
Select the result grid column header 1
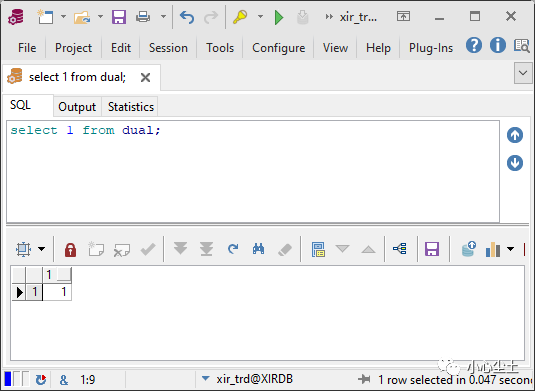click(57, 275)
